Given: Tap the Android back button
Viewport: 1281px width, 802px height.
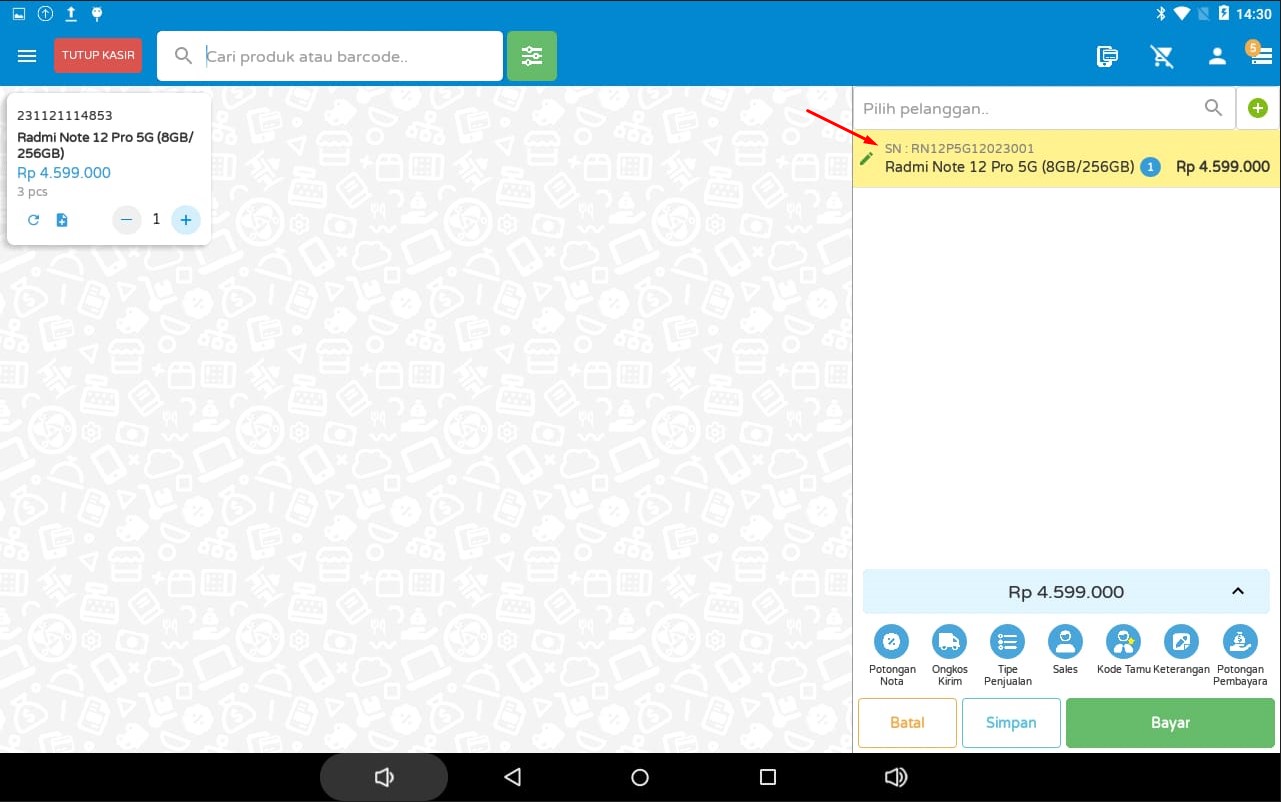Looking at the screenshot, I should 512,777.
